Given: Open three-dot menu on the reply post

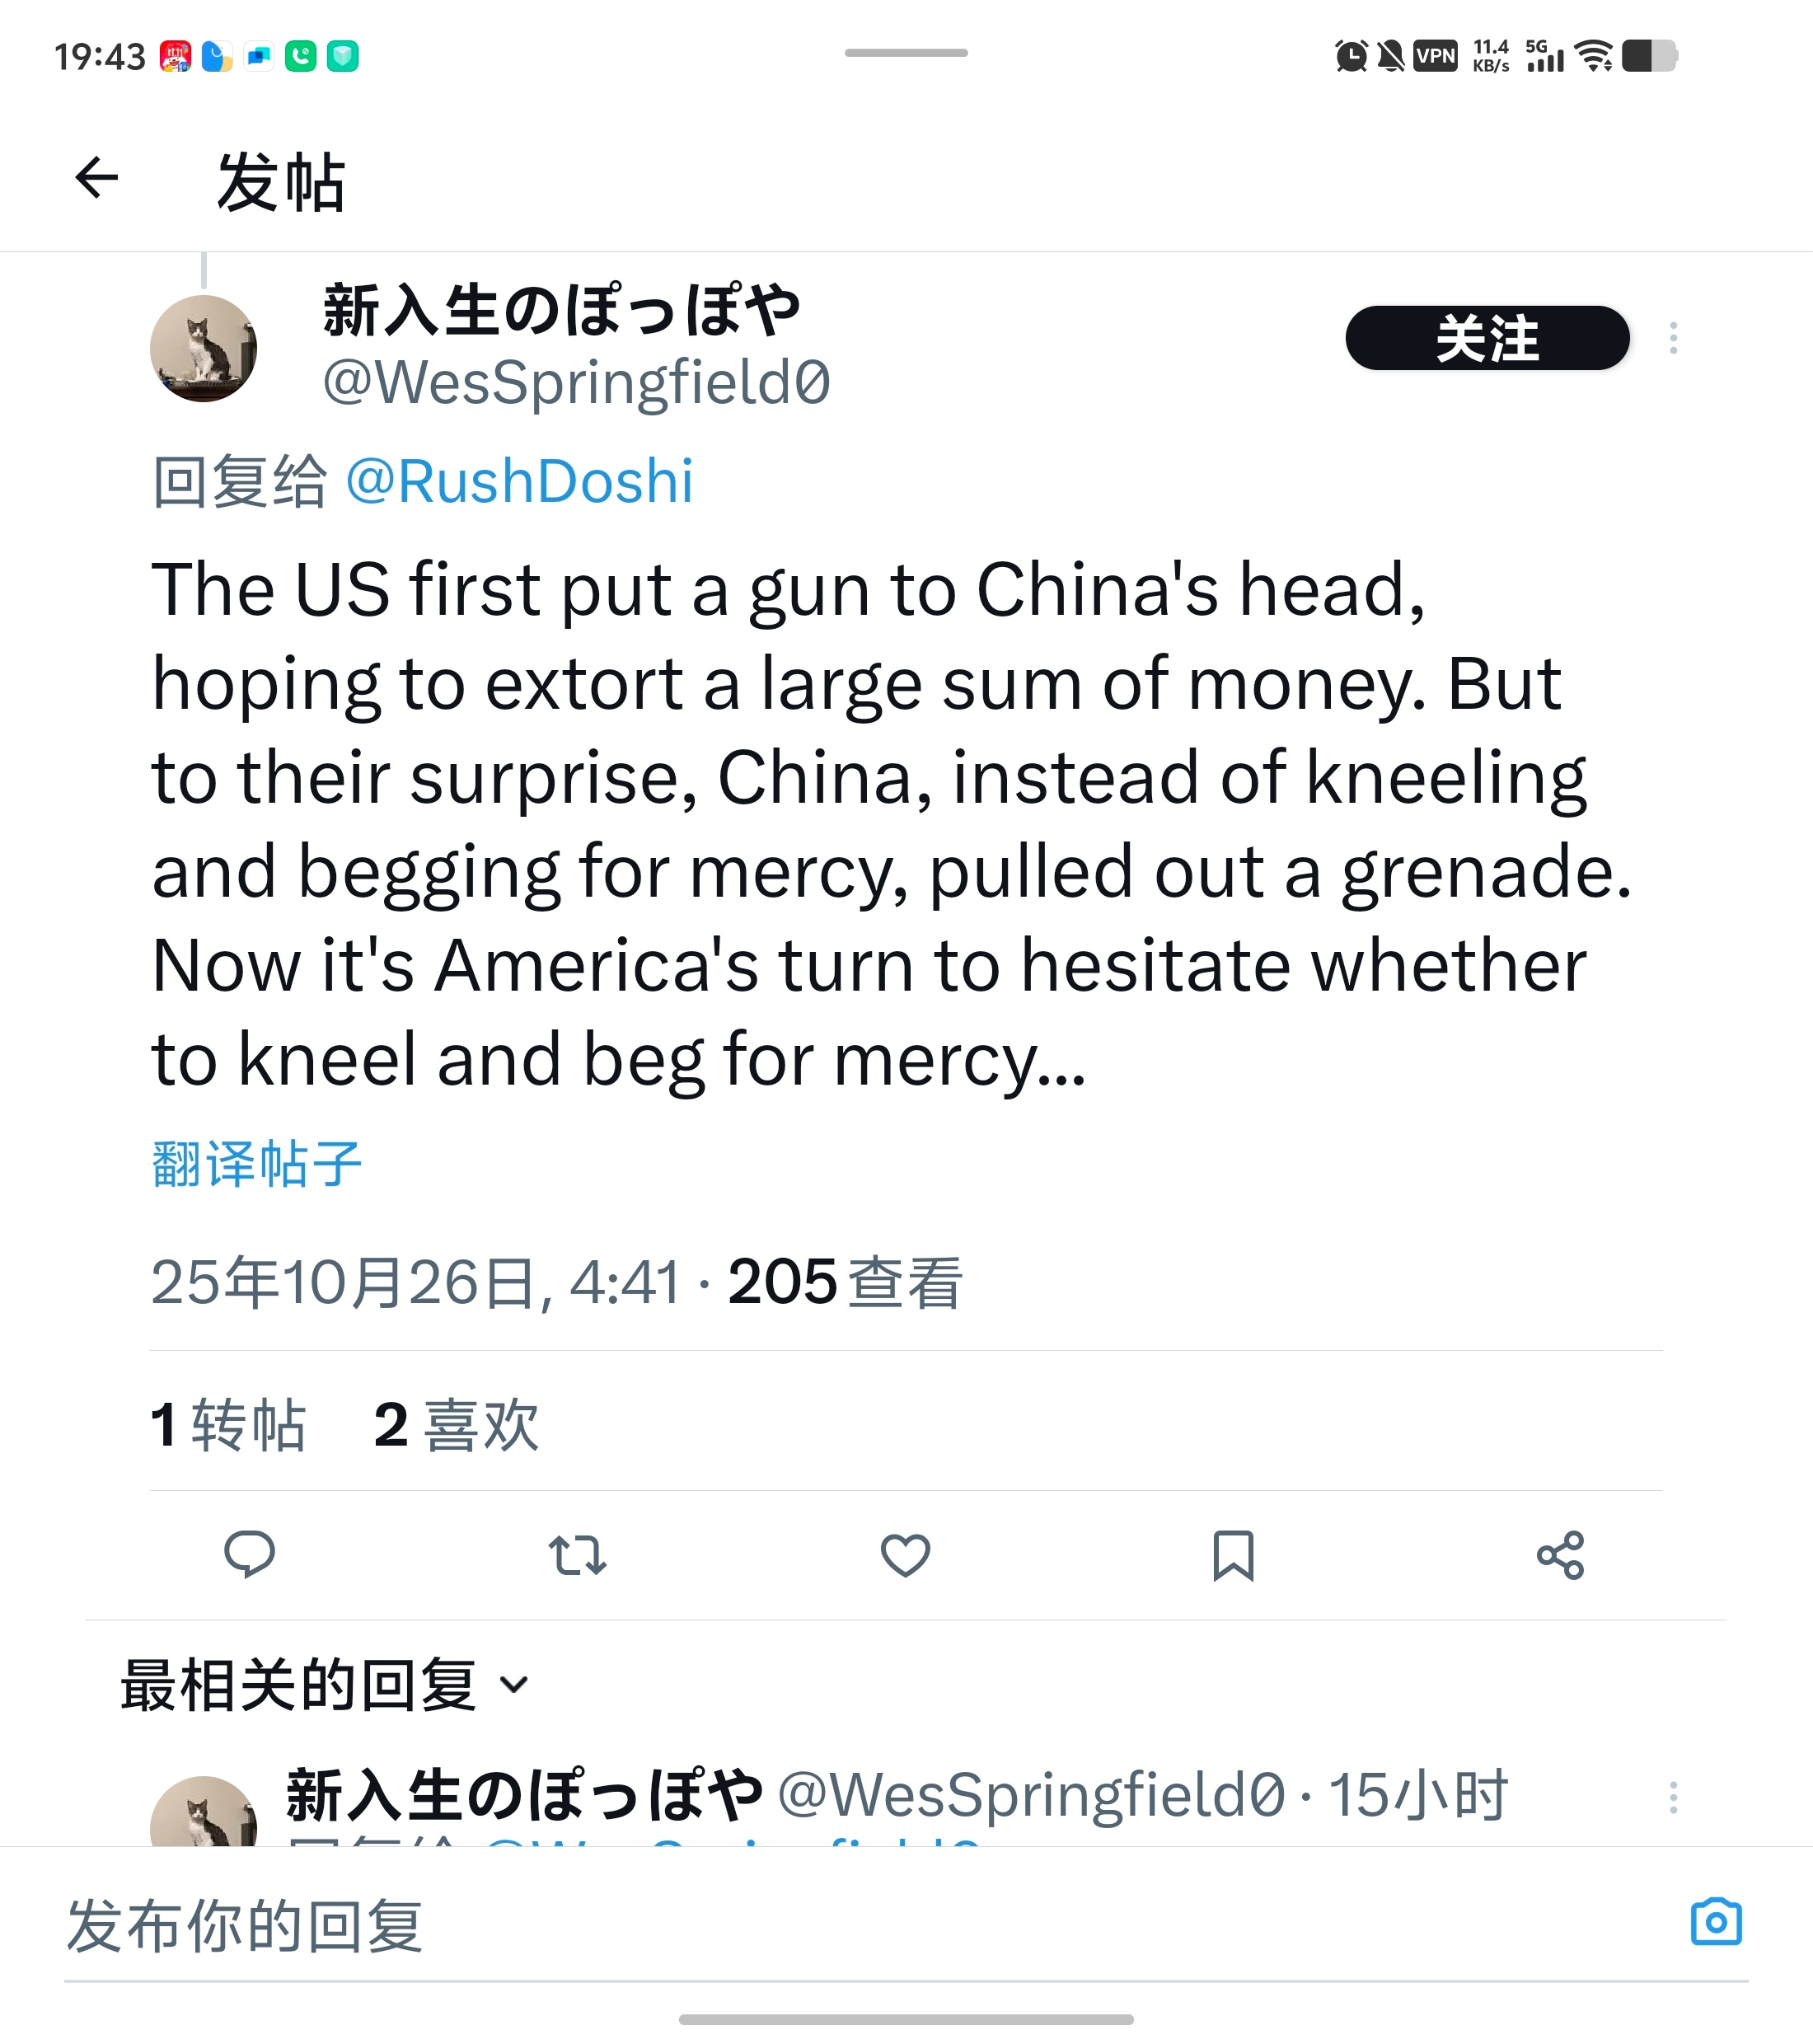Looking at the screenshot, I should (1673, 1797).
